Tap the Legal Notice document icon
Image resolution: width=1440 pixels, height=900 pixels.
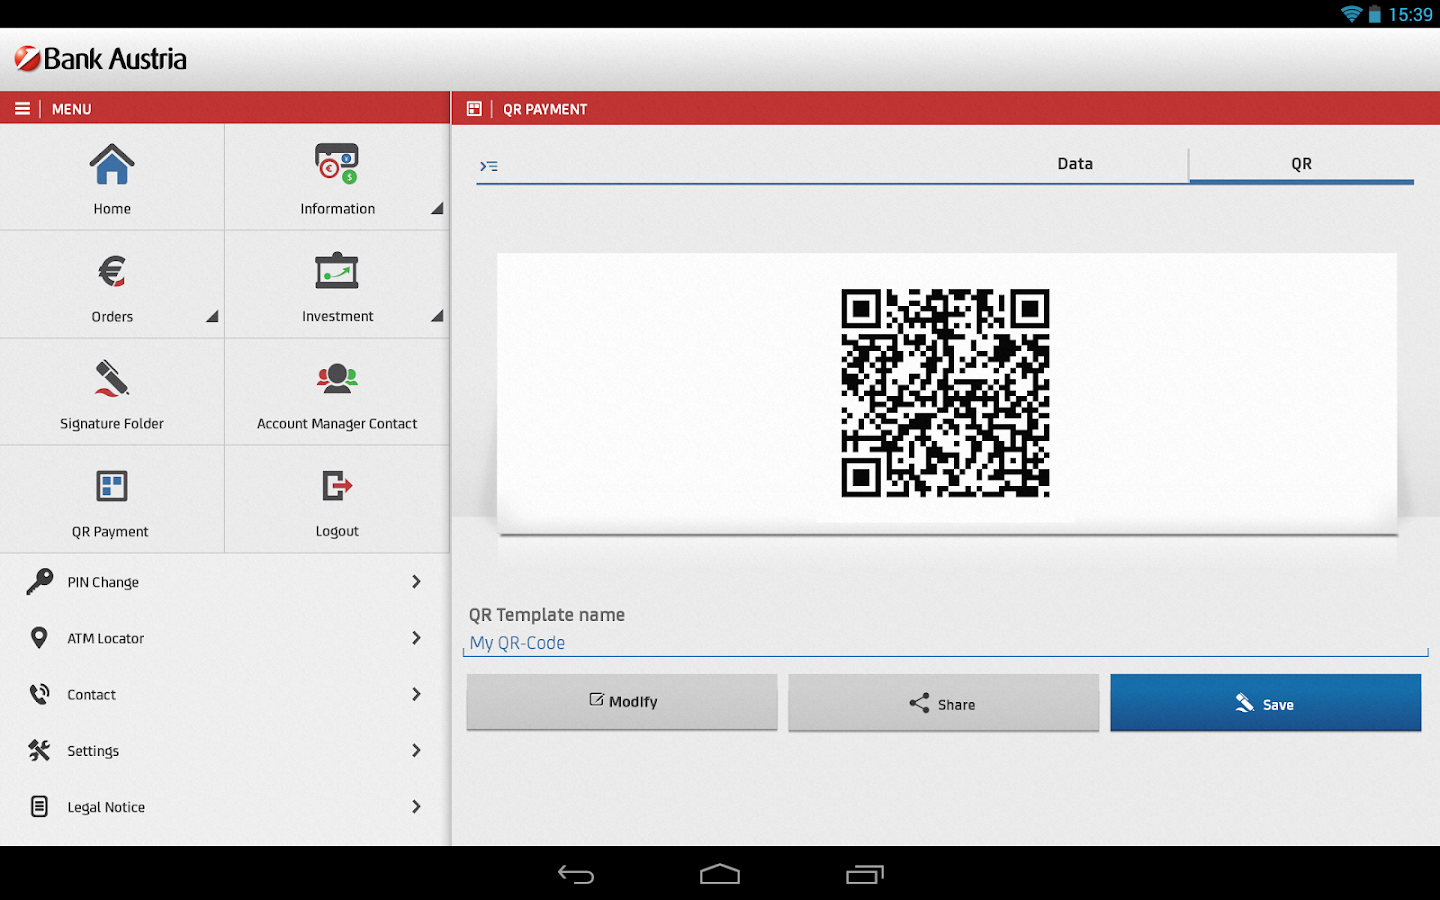pos(39,806)
